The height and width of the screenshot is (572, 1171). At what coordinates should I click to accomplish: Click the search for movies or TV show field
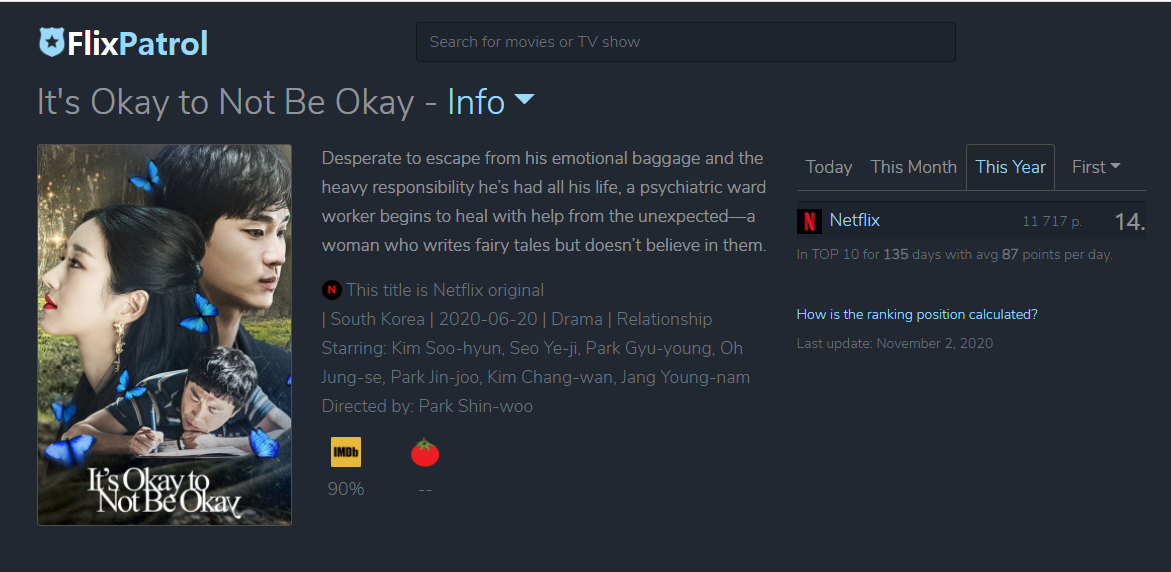pos(686,42)
